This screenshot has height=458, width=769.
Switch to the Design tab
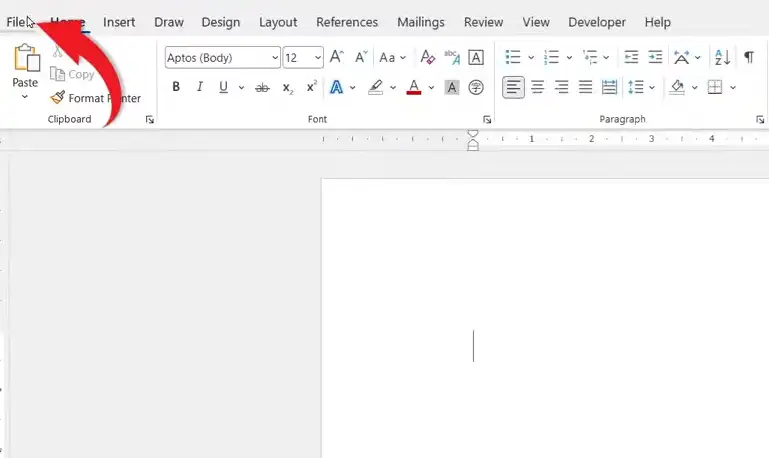[221, 22]
